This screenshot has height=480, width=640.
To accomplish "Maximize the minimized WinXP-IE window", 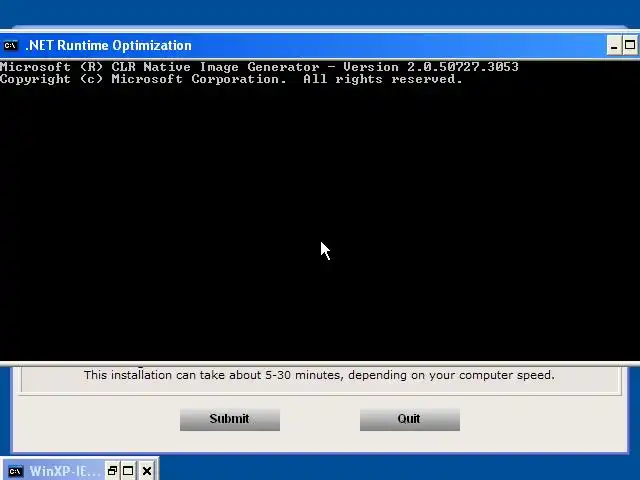I will (x=128, y=471).
